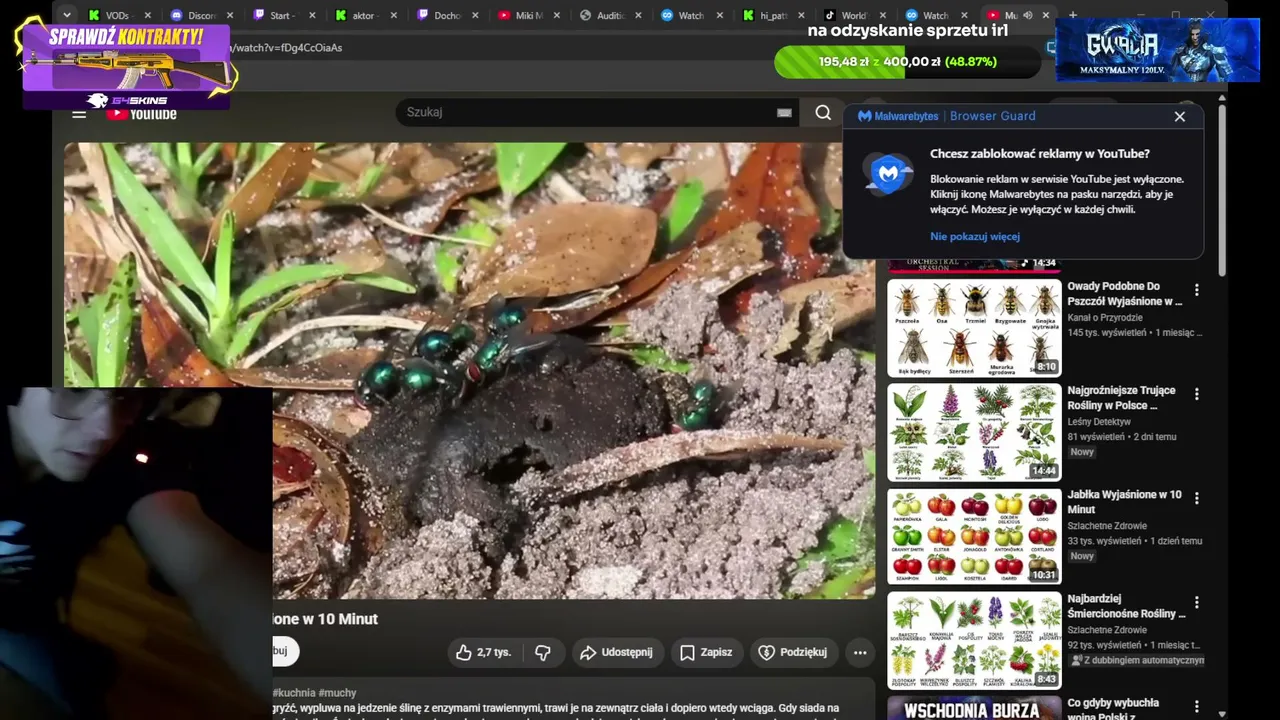Viewport: 1280px width, 720px height.
Task: Click the Zapisz save button
Action: click(x=706, y=652)
